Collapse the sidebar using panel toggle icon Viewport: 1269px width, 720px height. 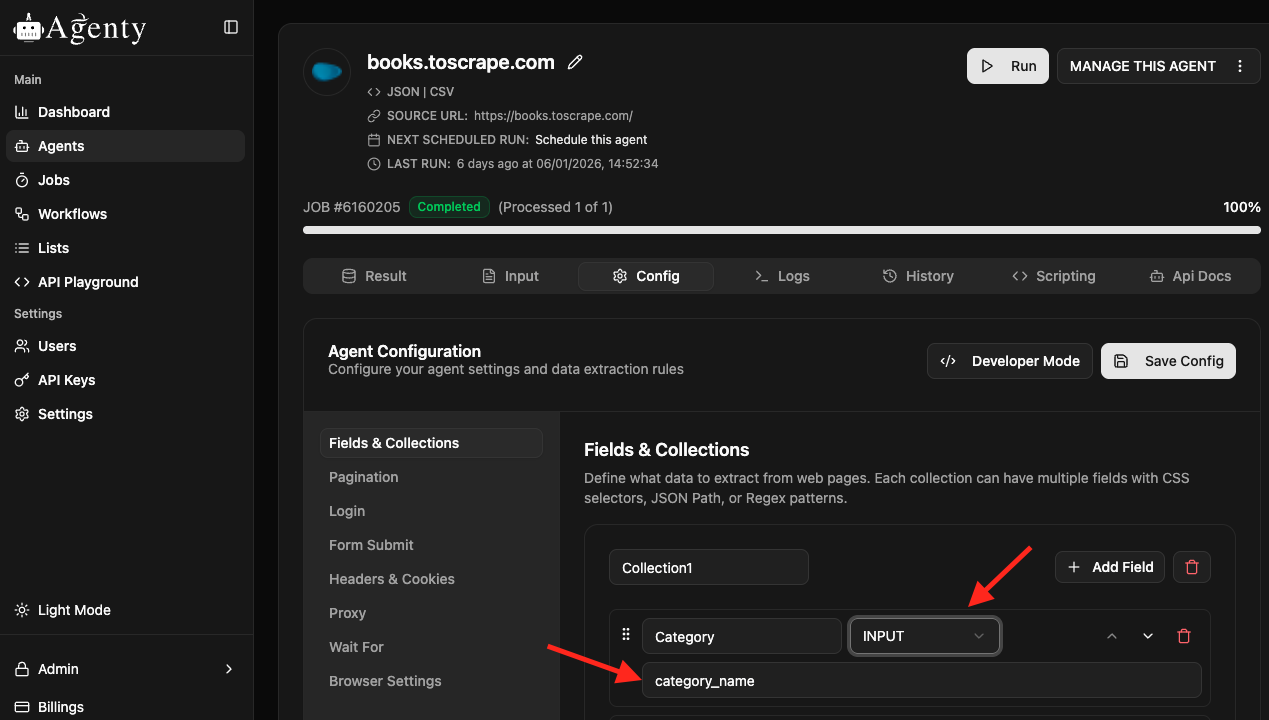tap(231, 27)
